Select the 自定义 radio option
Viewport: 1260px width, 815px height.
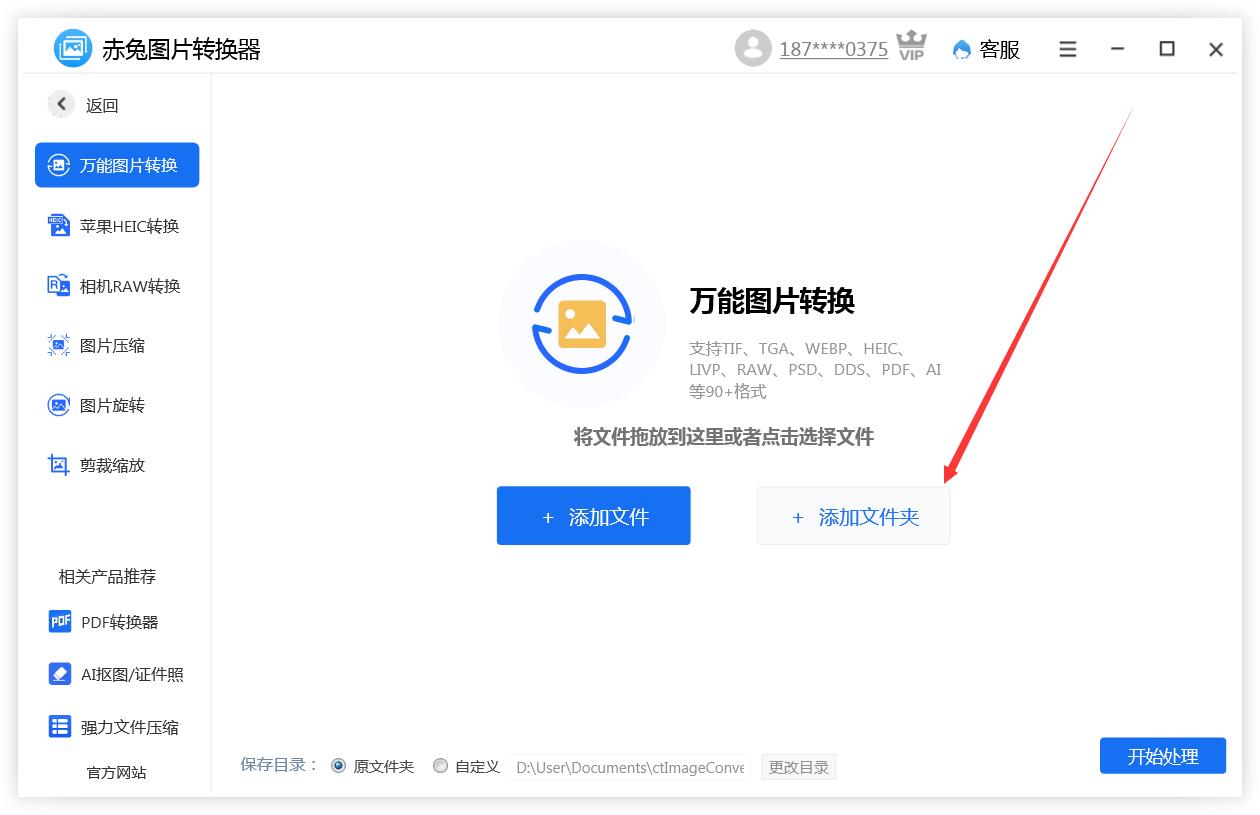(440, 766)
